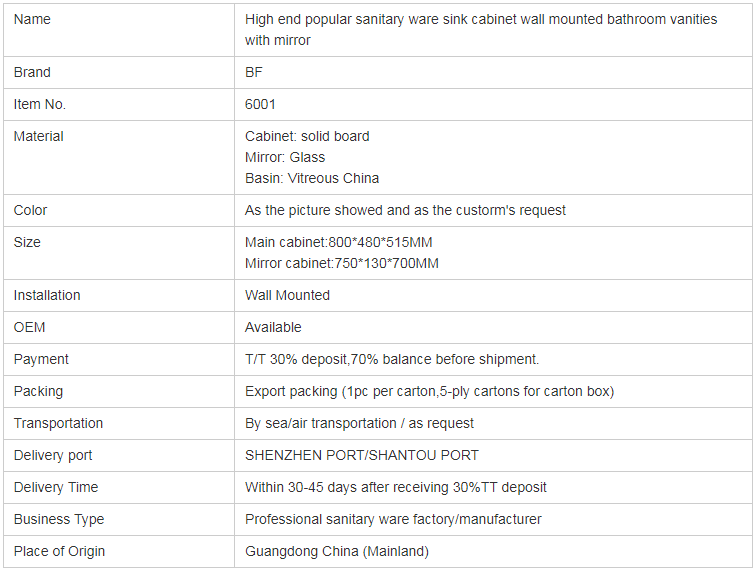The height and width of the screenshot is (570, 755).
Task: Click 'Mirror cabinet:750*130*700MM' size text
Action: [342, 263]
